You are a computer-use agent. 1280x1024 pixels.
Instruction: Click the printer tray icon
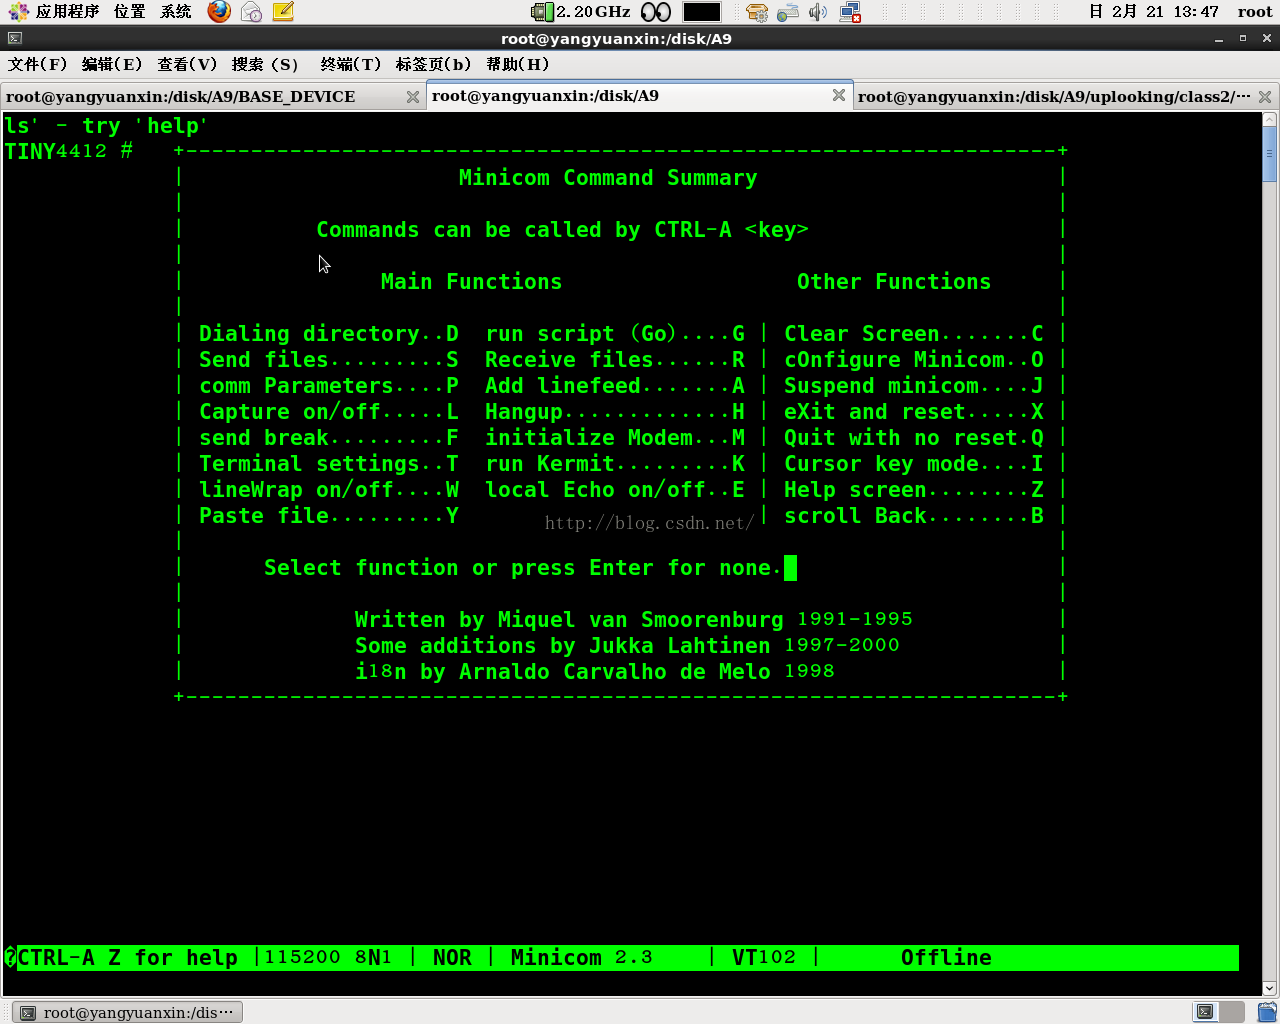click(x=788, y=12)
